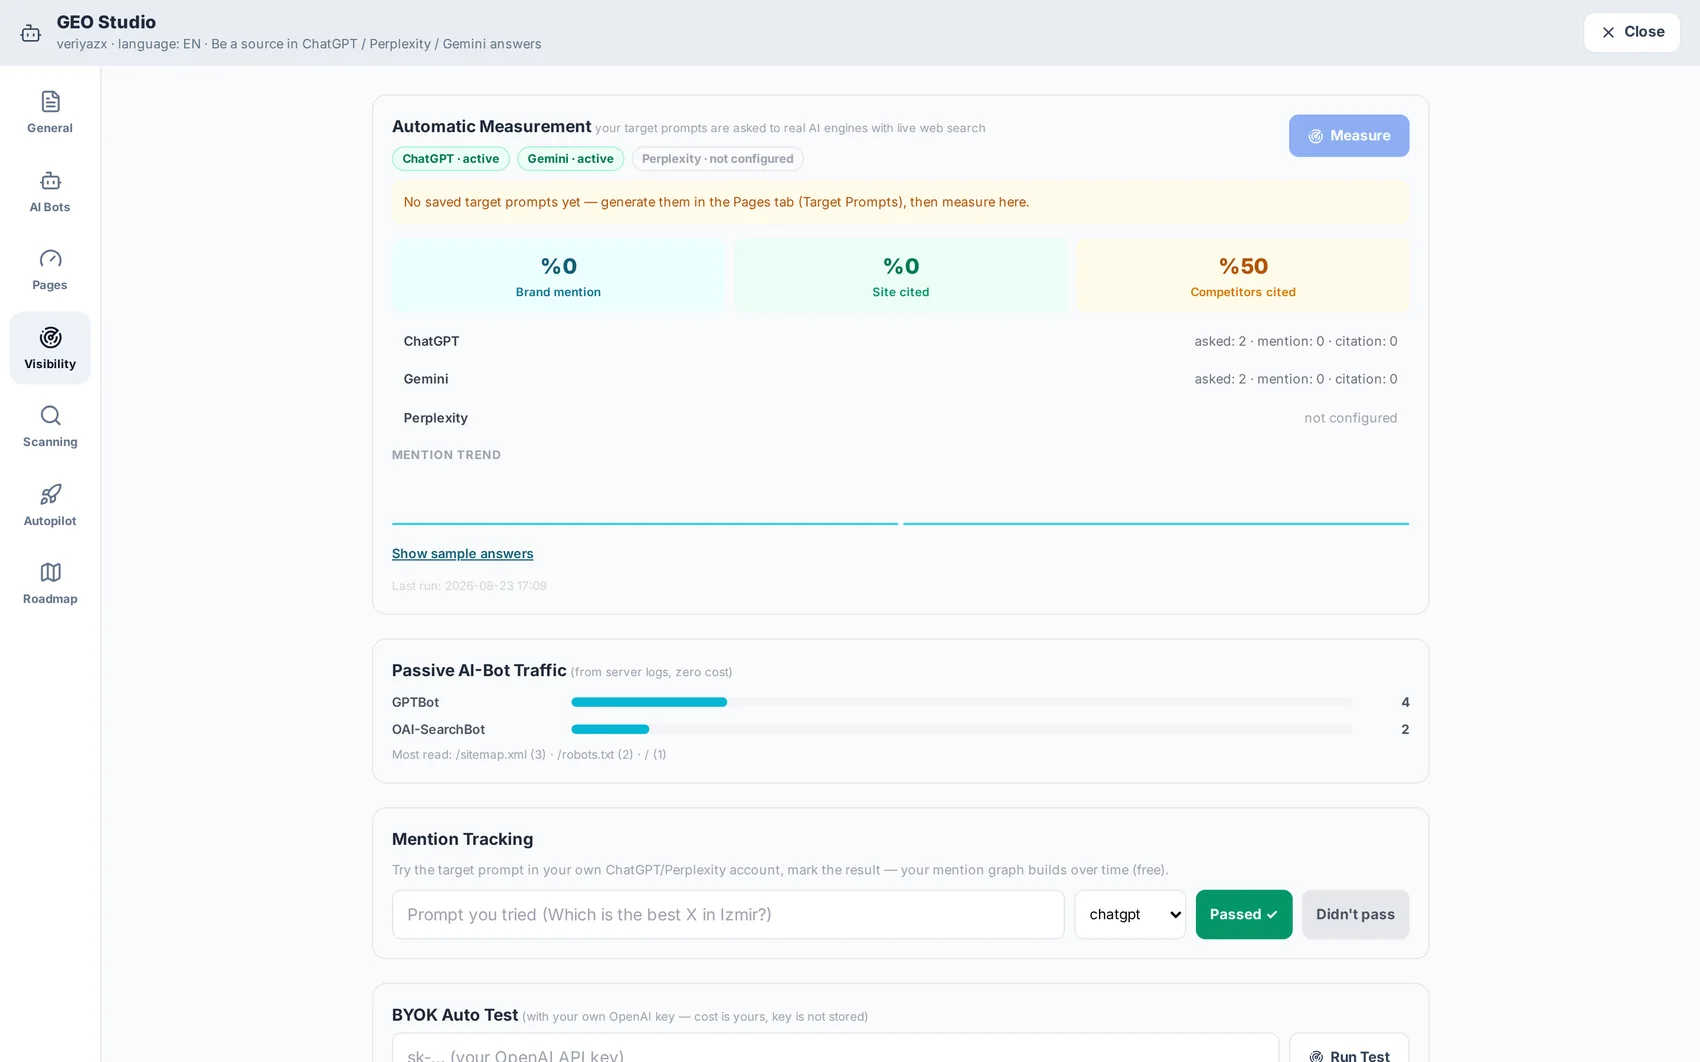Image resolution: width=1700 pixels, height=1062 pixels.
Task: Select the ChatGPT engine result row
Action: click(x=900, y=341)
